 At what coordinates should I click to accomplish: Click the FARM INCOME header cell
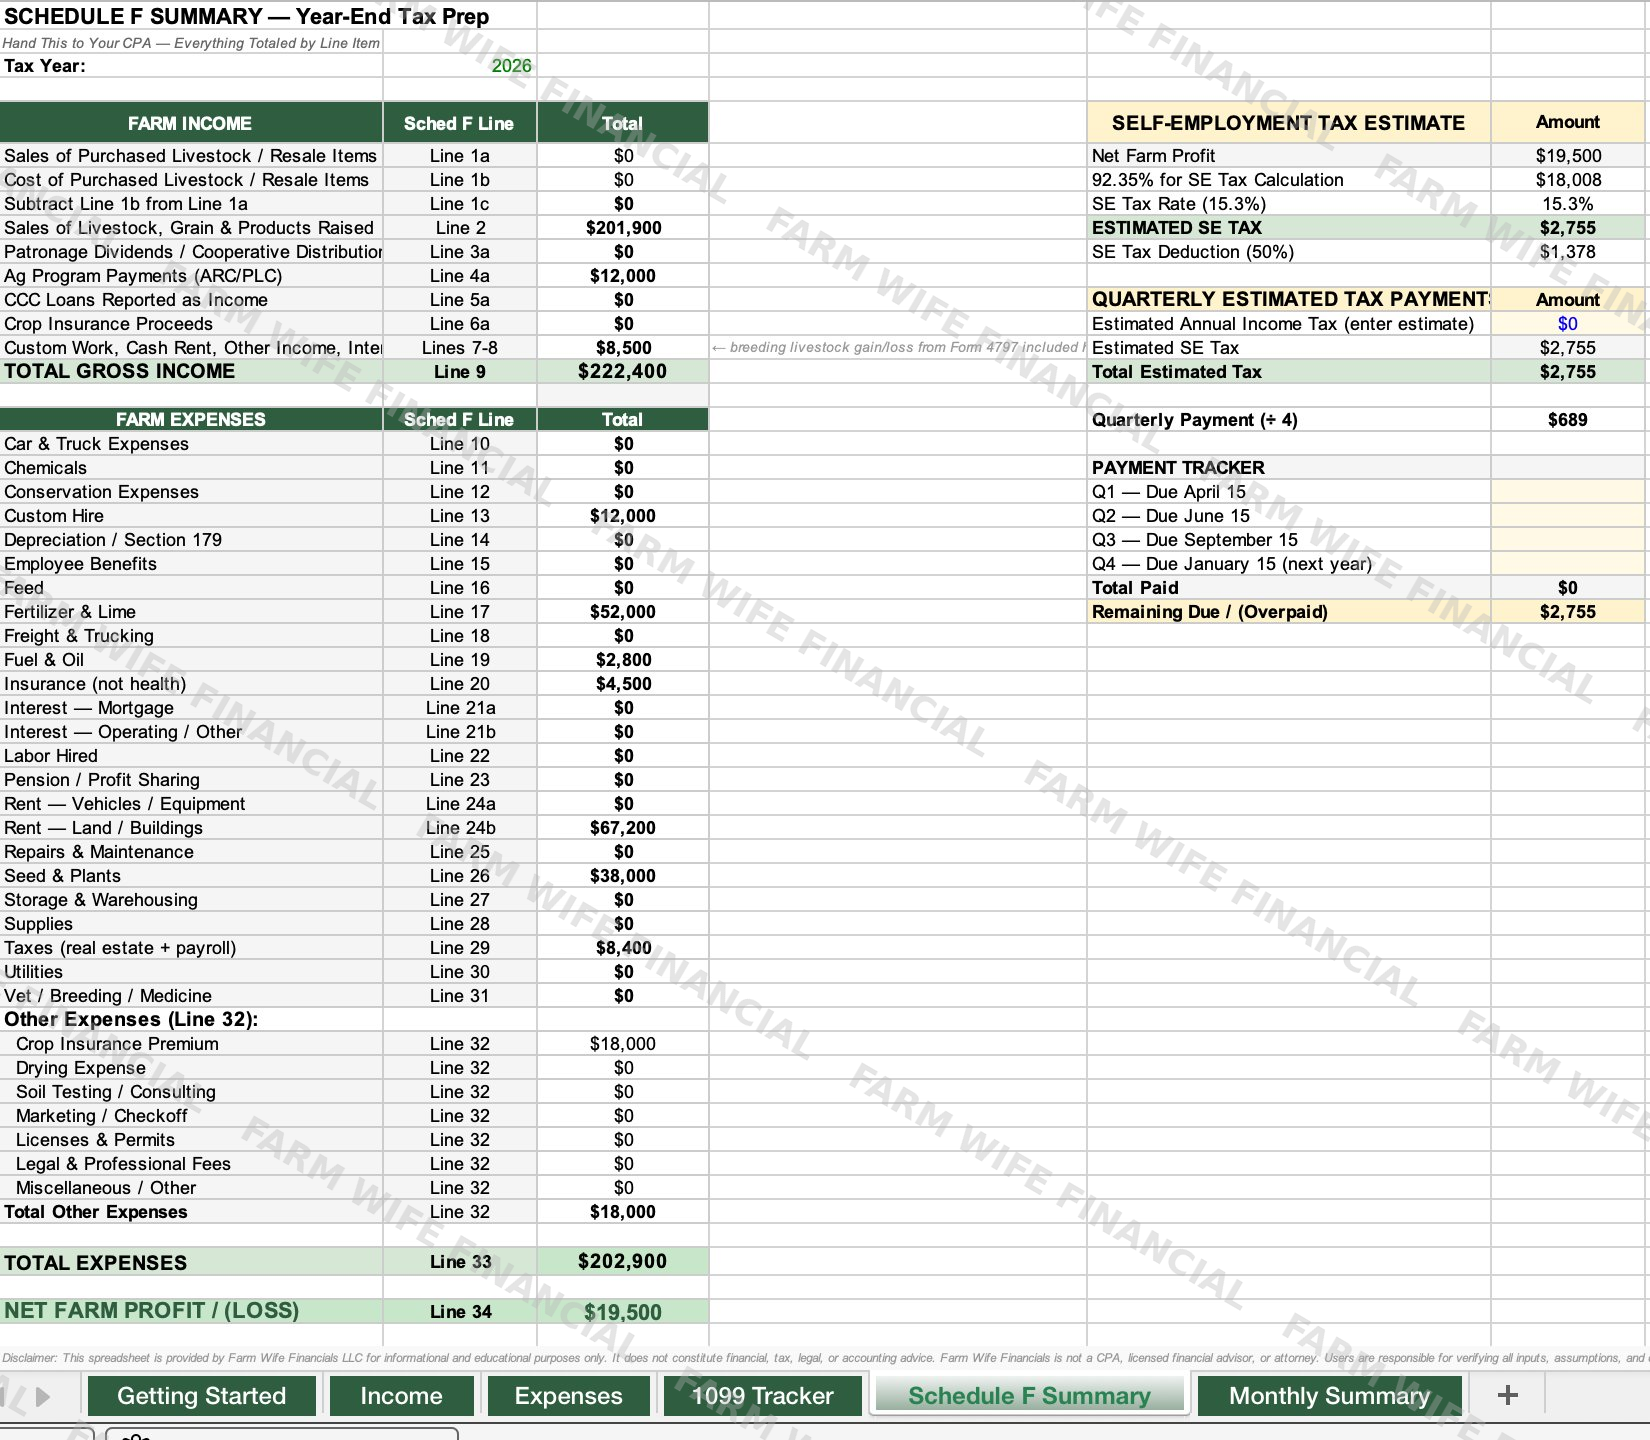190,123
